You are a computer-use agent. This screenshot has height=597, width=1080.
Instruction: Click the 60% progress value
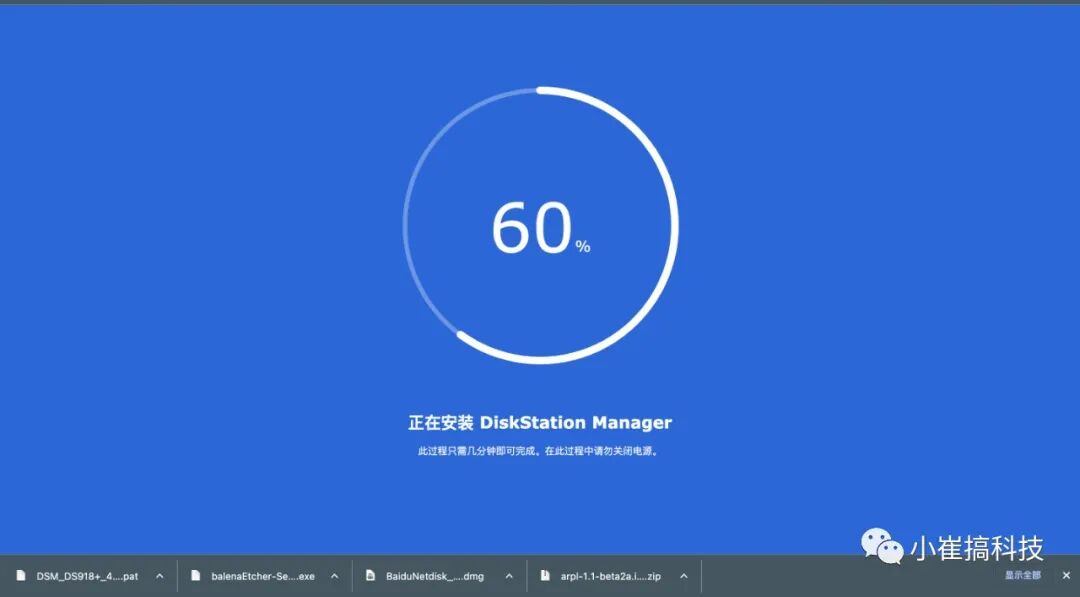coord(541,229)
